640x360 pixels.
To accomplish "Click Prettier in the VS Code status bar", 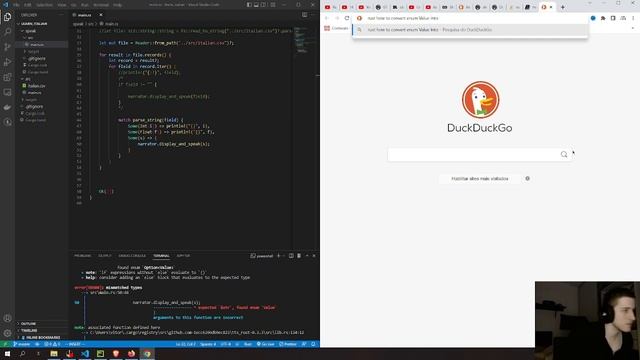I will [x=288, y=344].
